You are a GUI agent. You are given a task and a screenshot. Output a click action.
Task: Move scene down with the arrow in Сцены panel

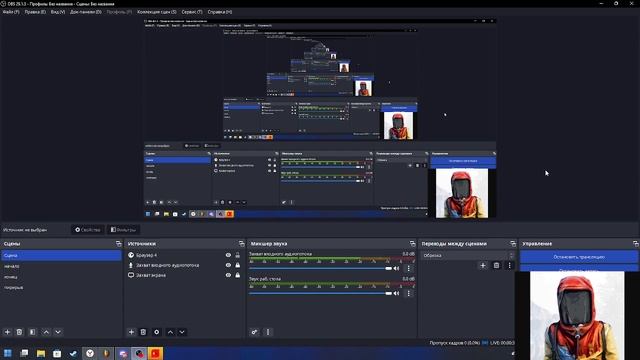[58, 332]
